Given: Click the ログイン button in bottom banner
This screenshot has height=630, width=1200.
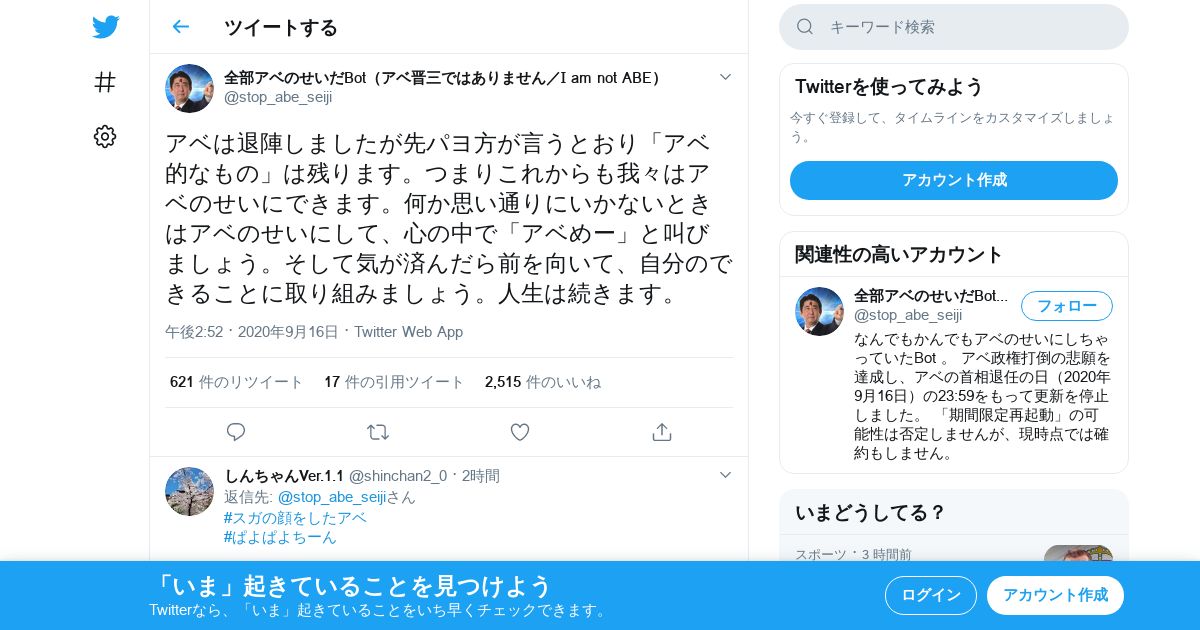Looking at the screenshot, I should point(931,595).
